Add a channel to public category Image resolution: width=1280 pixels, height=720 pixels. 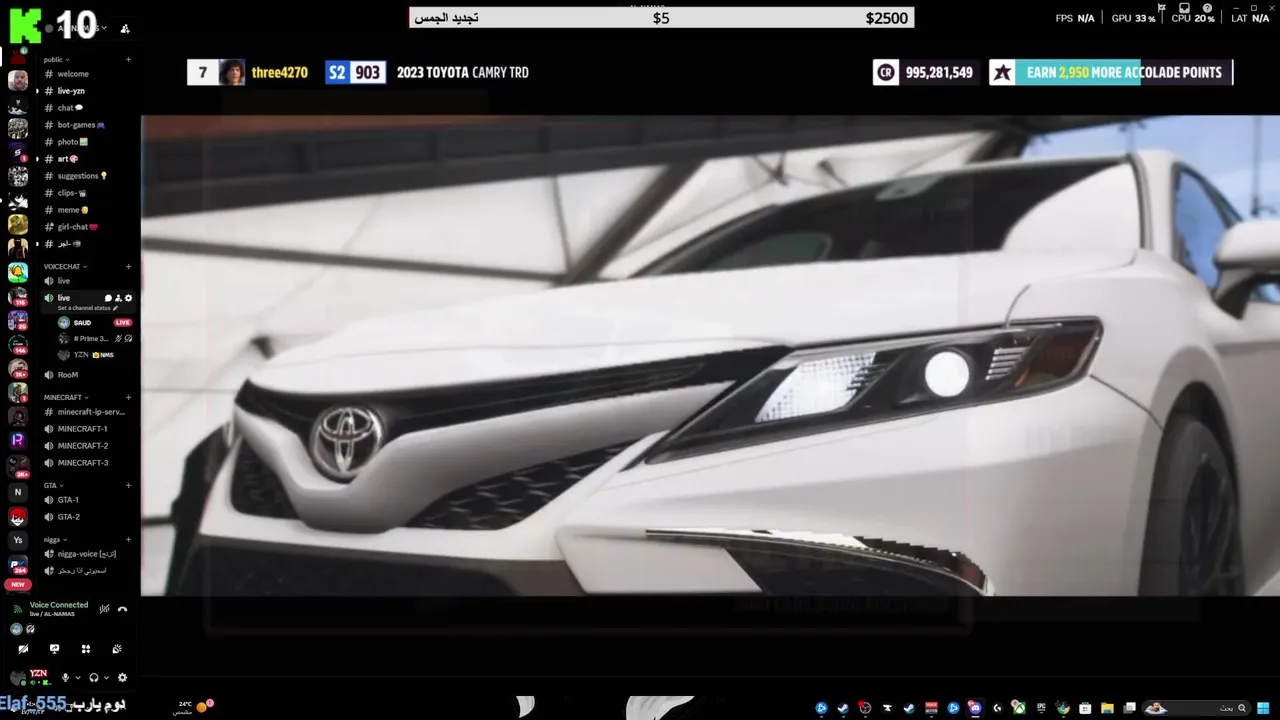pyautogui.click(x=128, y=60)
